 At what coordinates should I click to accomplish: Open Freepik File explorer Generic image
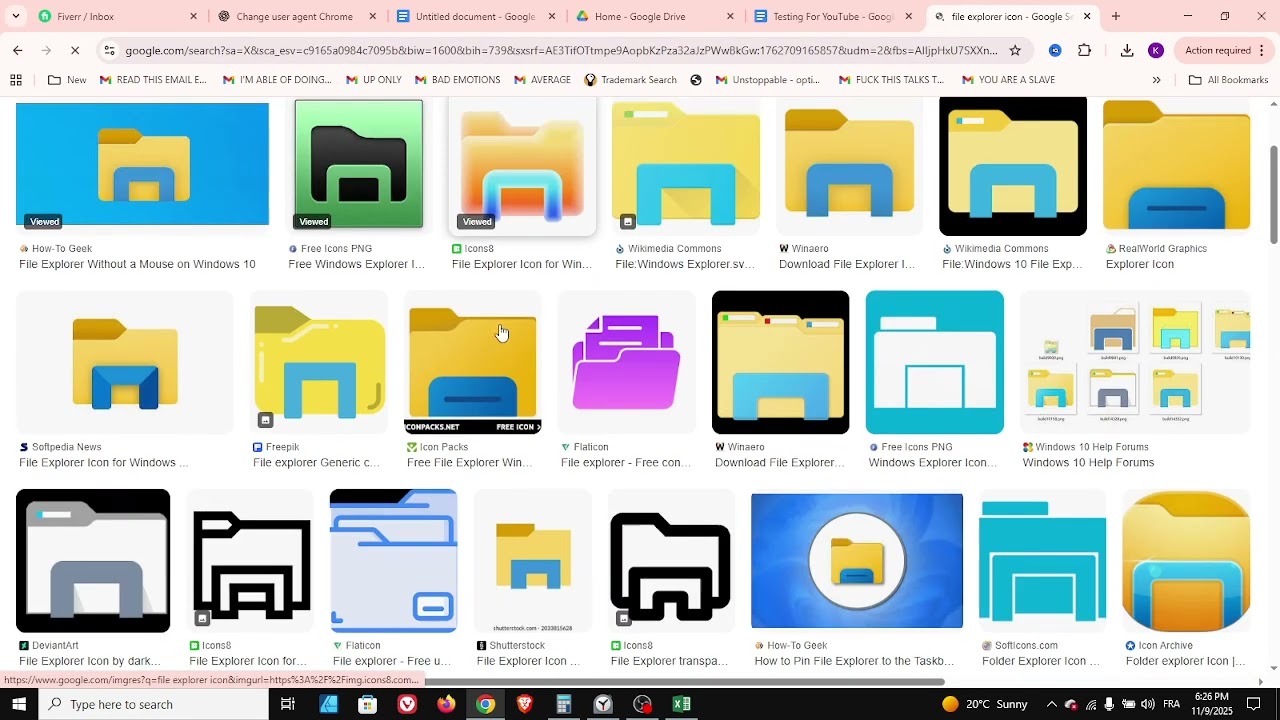tap(319, 362)
